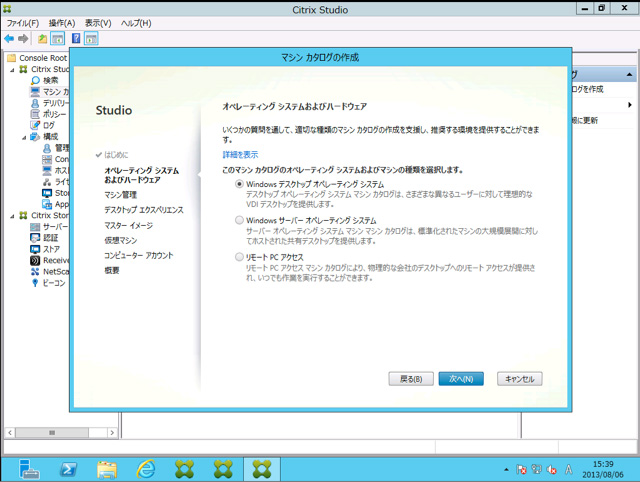Viewport: 640px width, 482px height.
Task: Toggle the Show/Hide console tree toolbar icon
Action: [x=58, y=39]
